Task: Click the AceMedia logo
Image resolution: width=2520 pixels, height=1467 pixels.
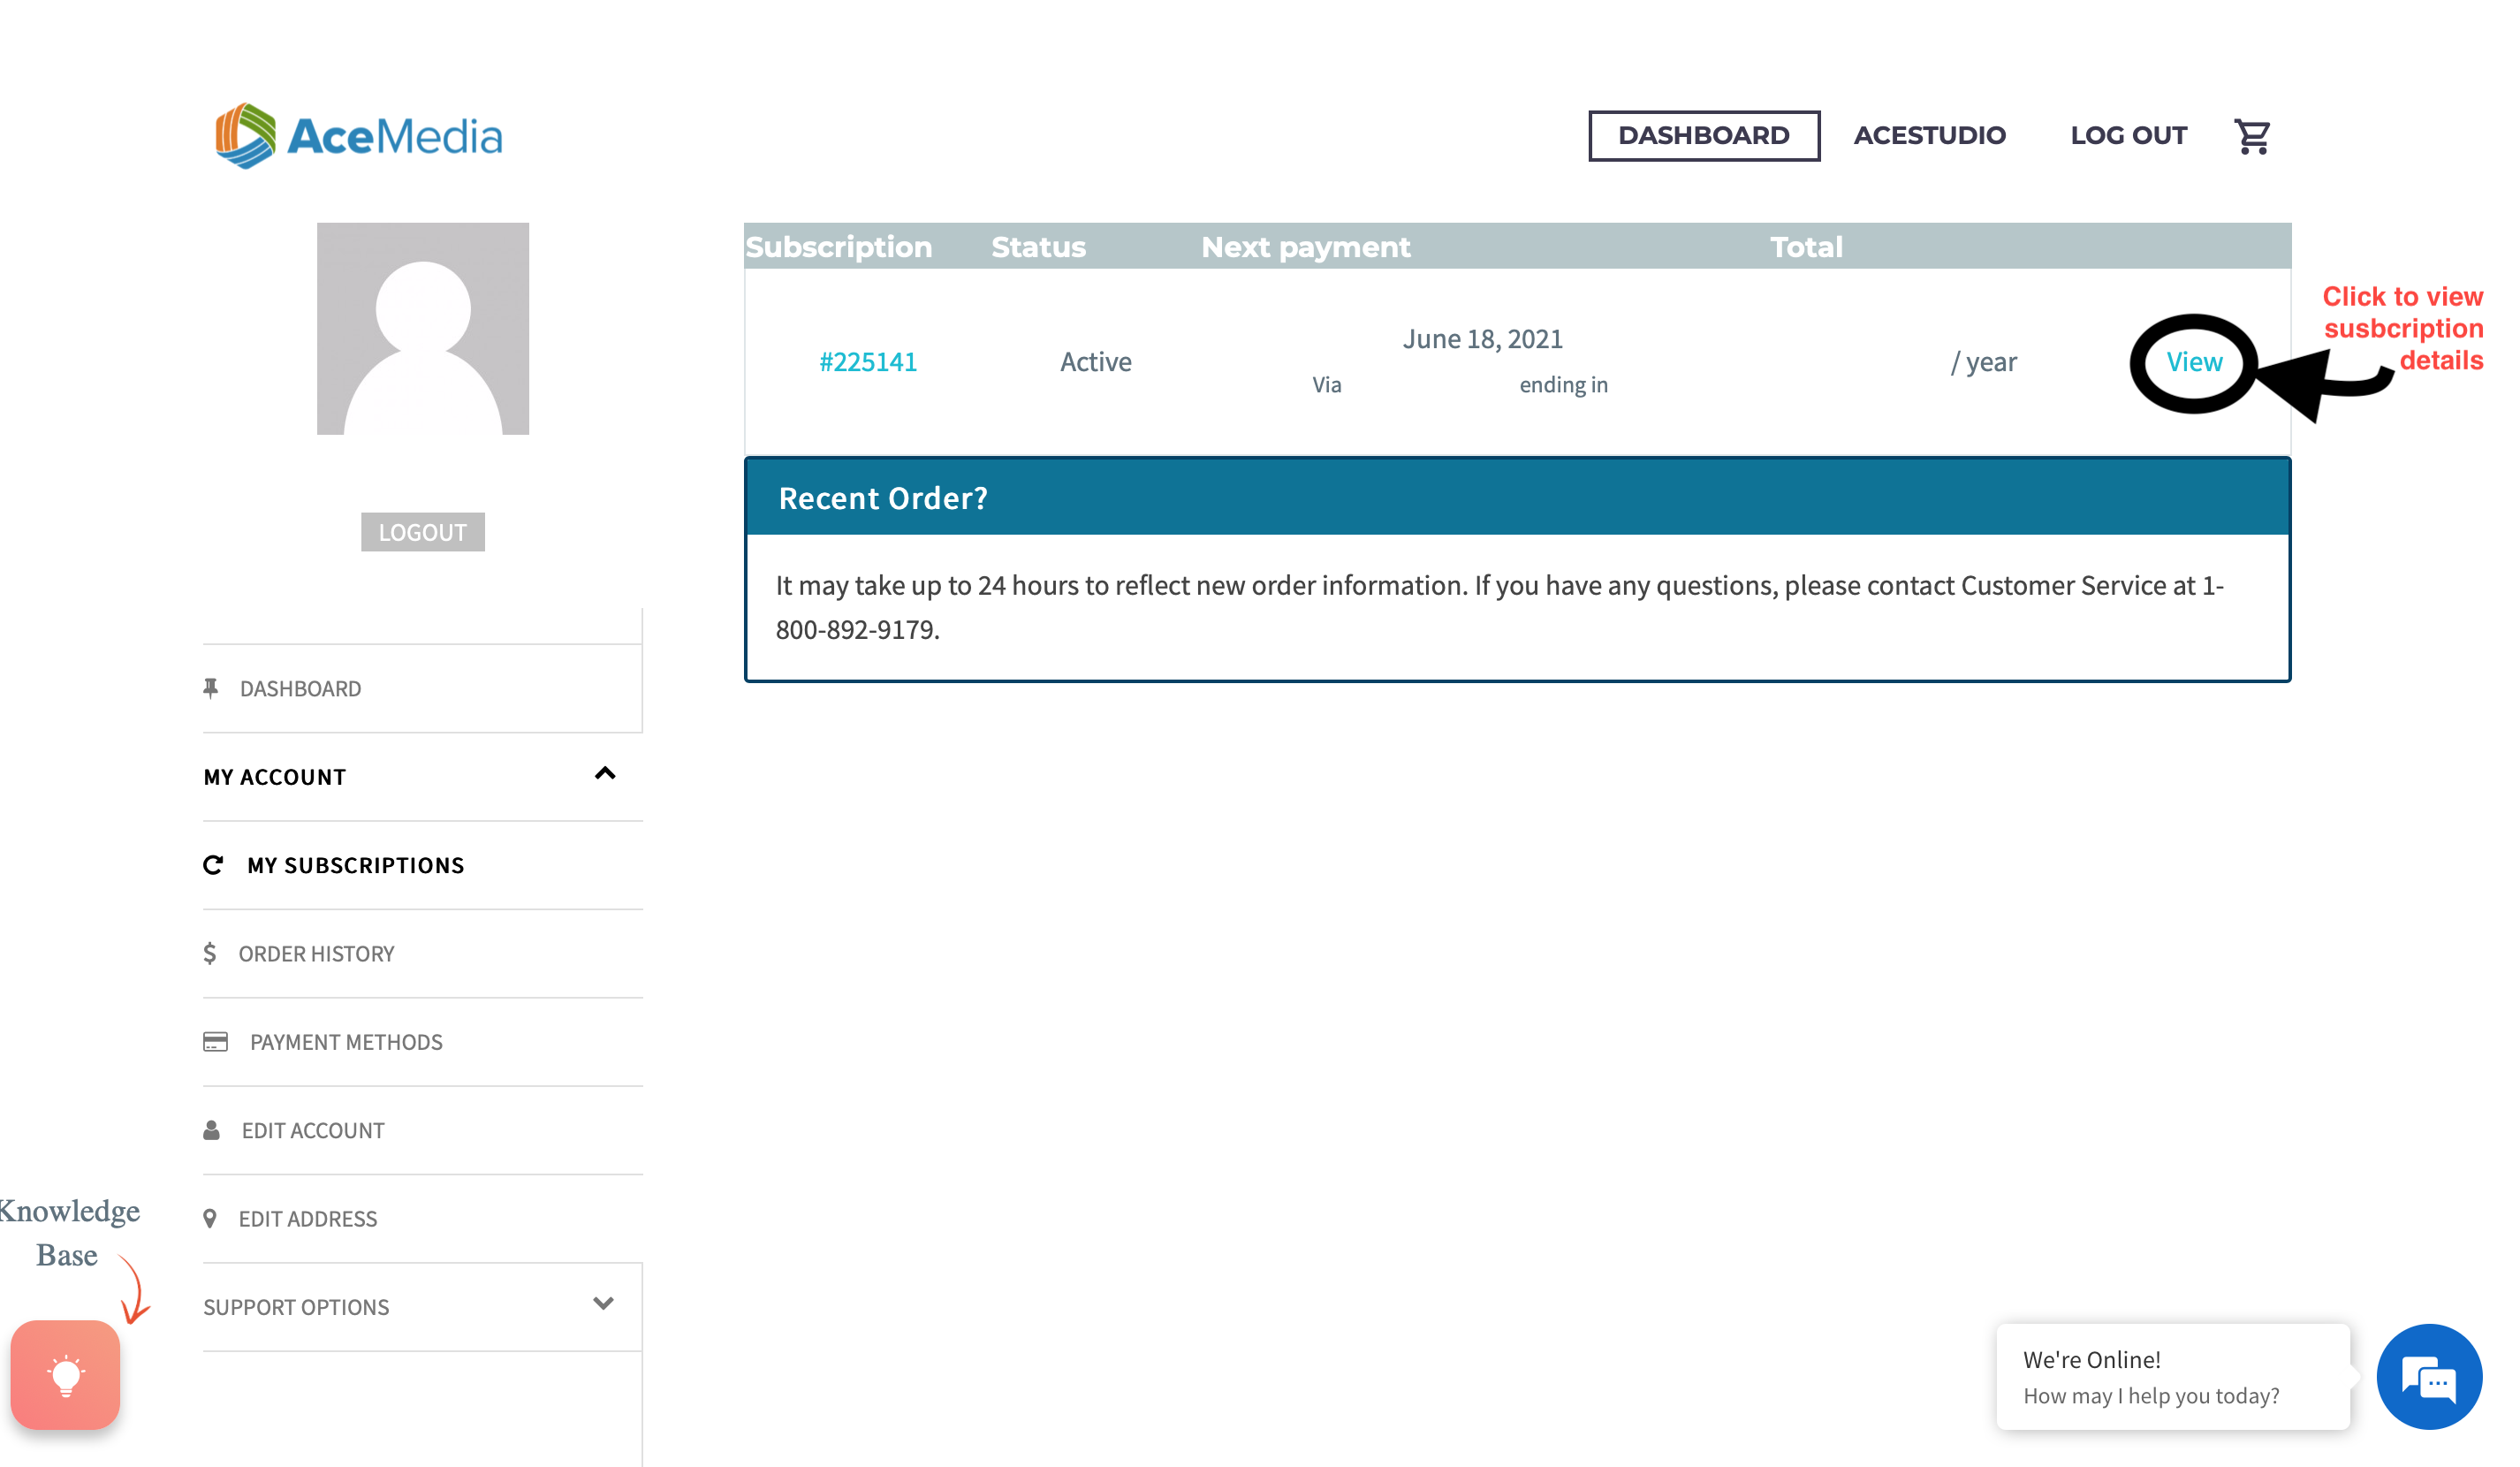Action: pyautogui.click(x=359, y=136)
